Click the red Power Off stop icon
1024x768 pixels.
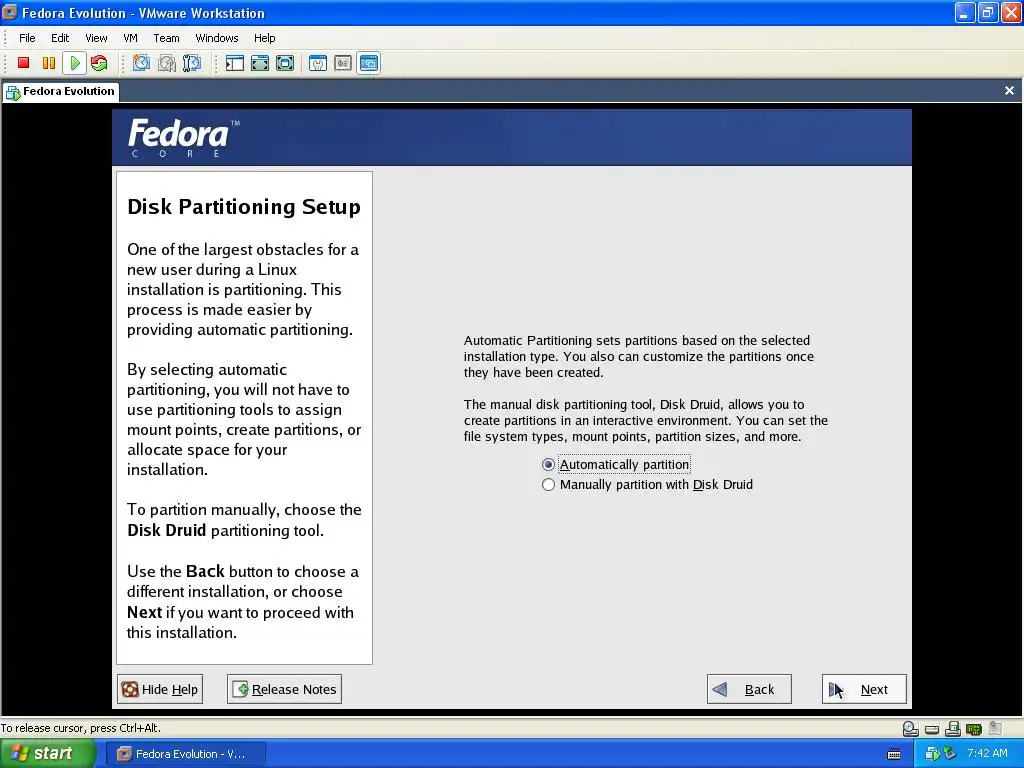point(24,63)
